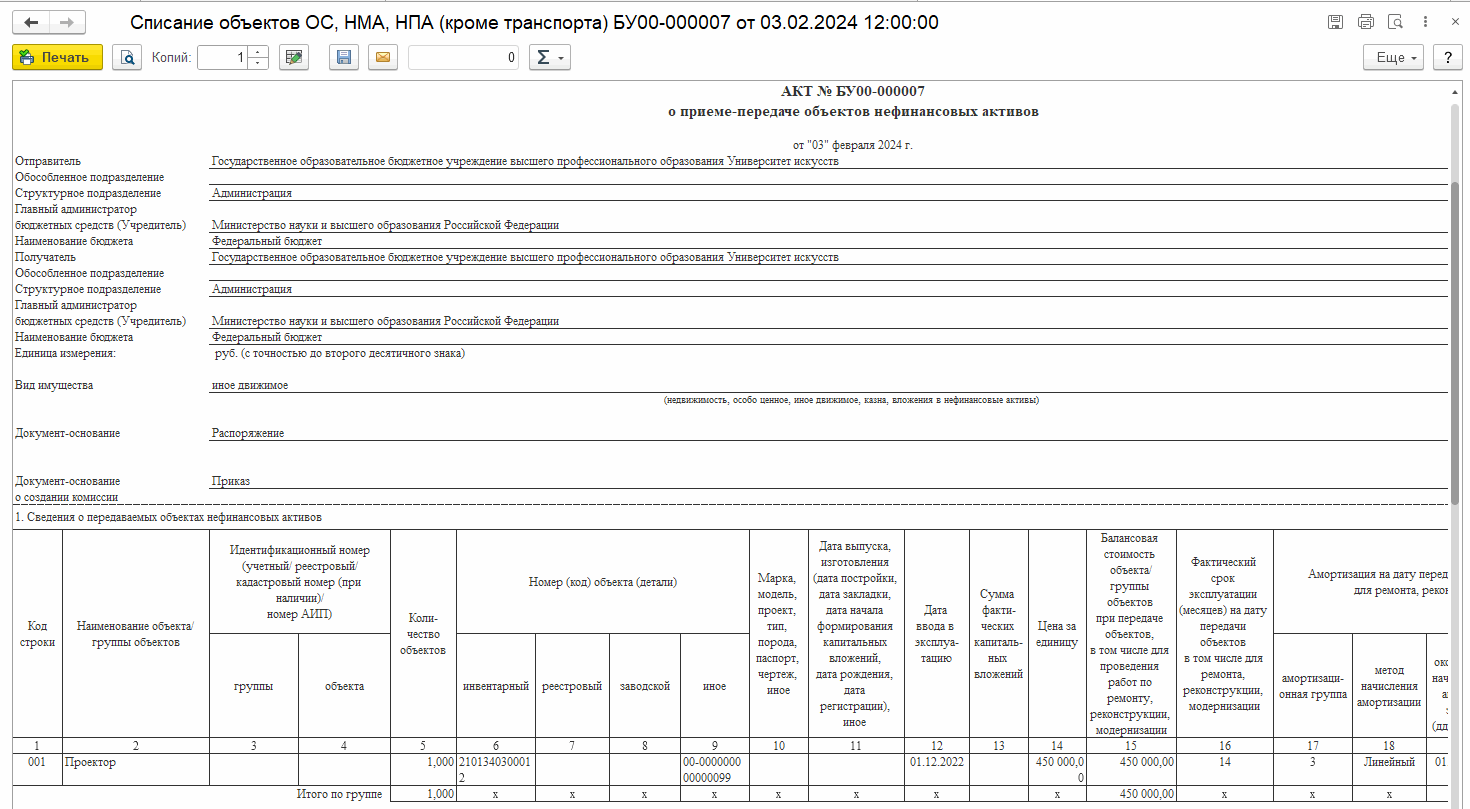
Task: Close the document with the X button
Action: point(1453,22)
